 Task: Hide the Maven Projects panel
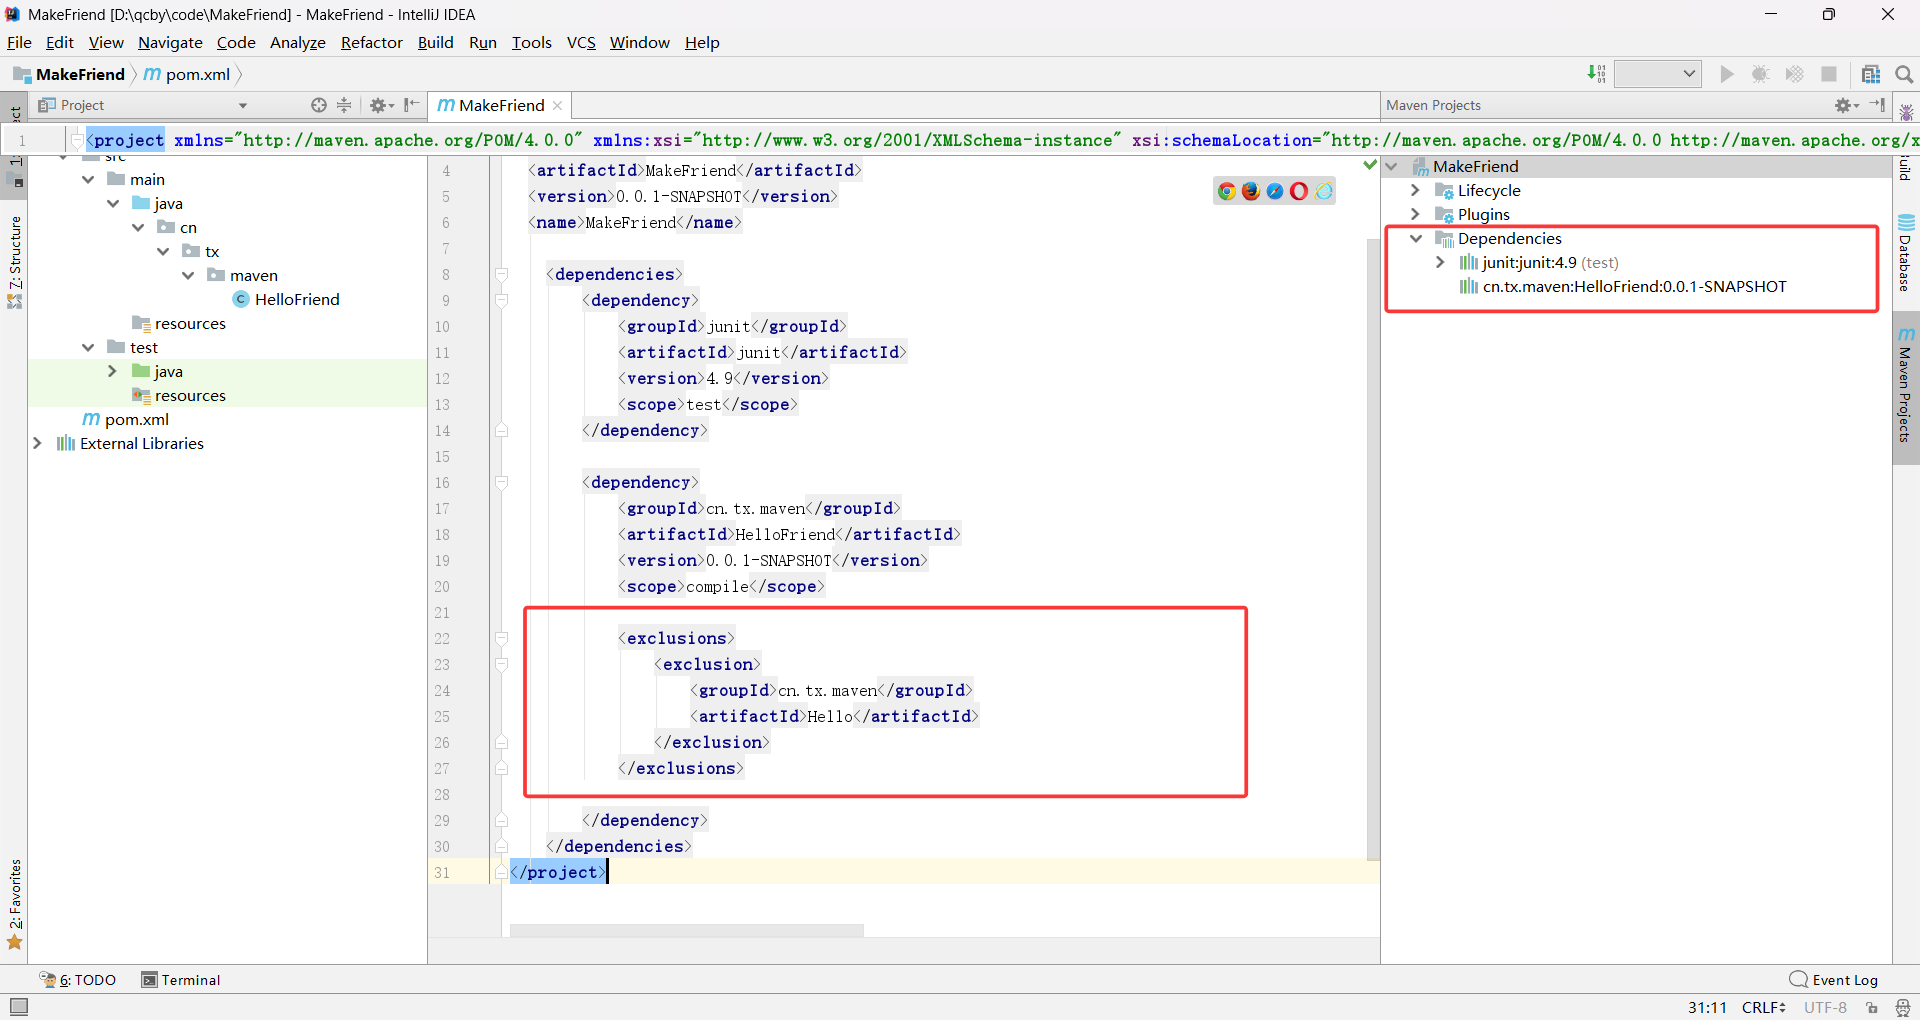(1878, 105)
